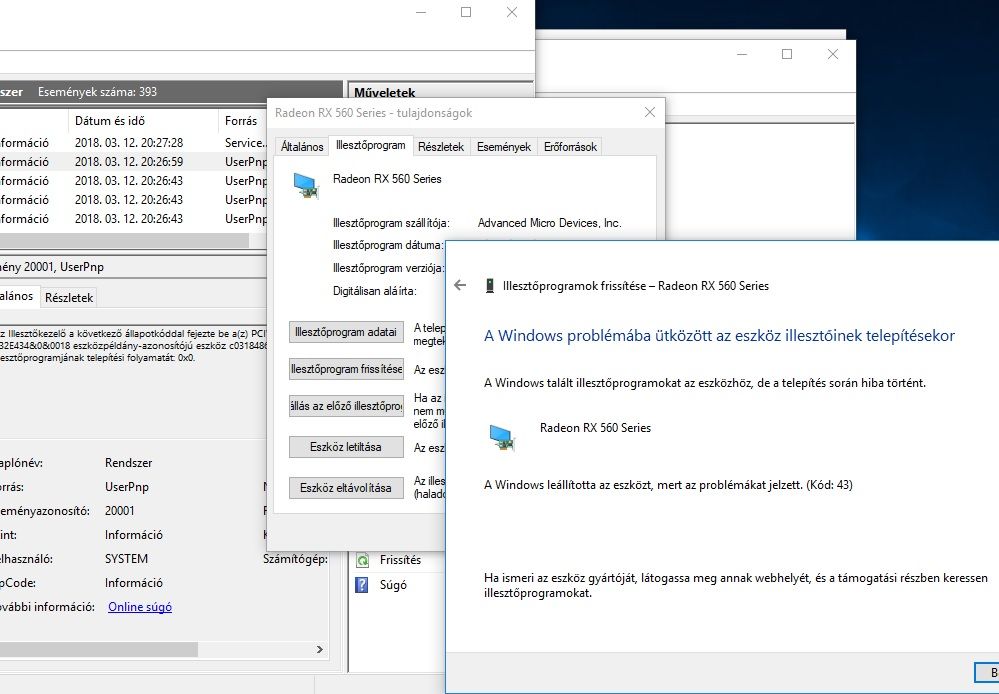Click Súgó in the actions pane
The width and height of the screenshot is (999, 694).
393,584
